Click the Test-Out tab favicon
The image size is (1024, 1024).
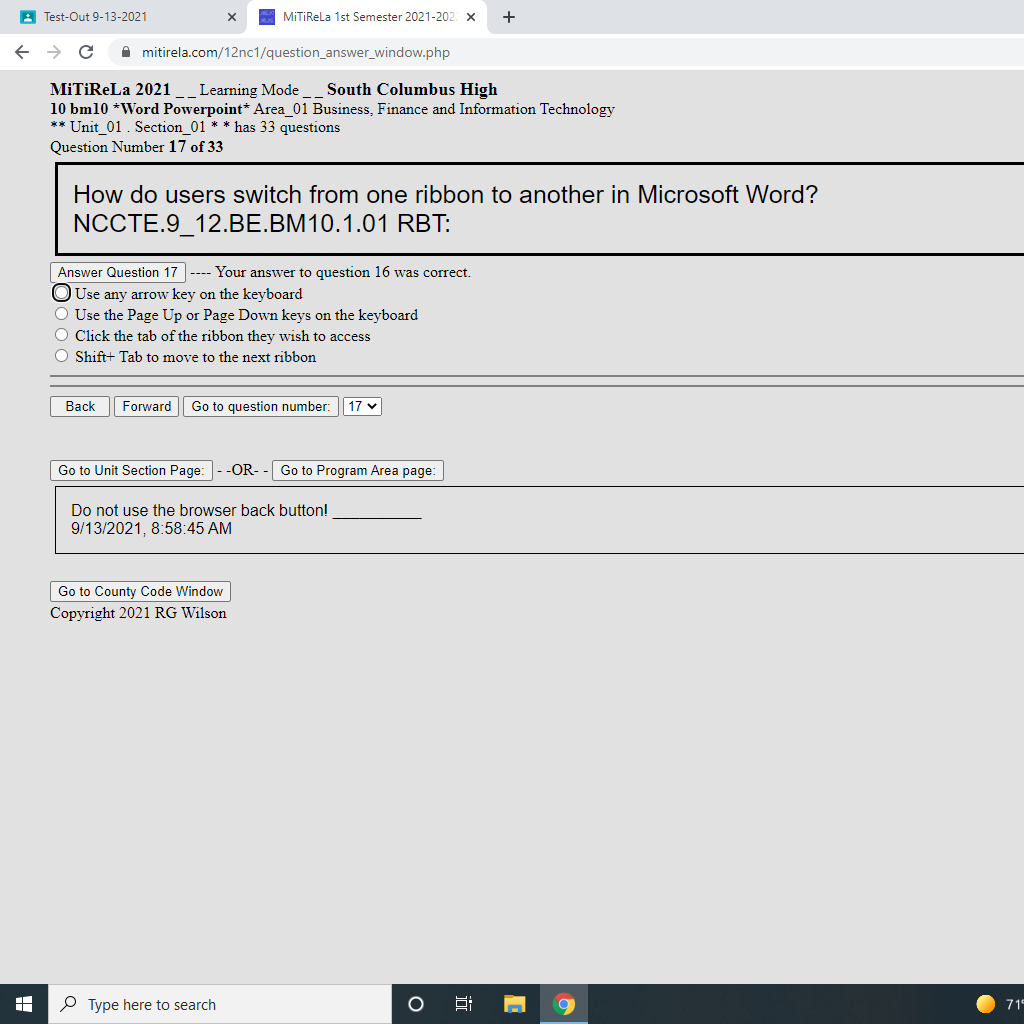click(x=27, y=17)
